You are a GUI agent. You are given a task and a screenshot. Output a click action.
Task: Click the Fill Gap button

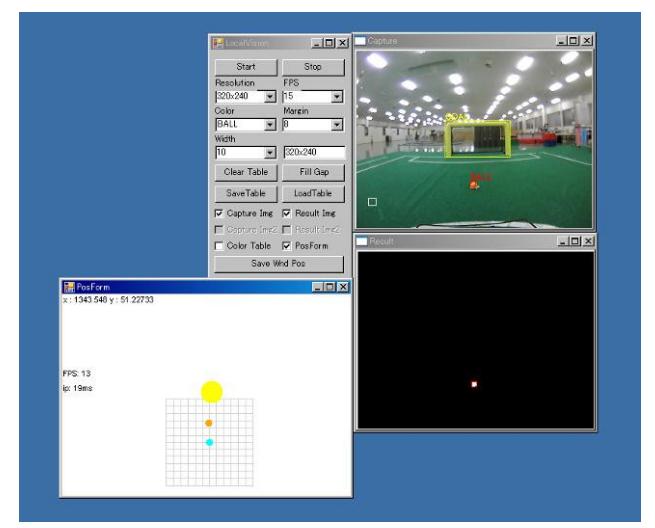tap(313, 172)
